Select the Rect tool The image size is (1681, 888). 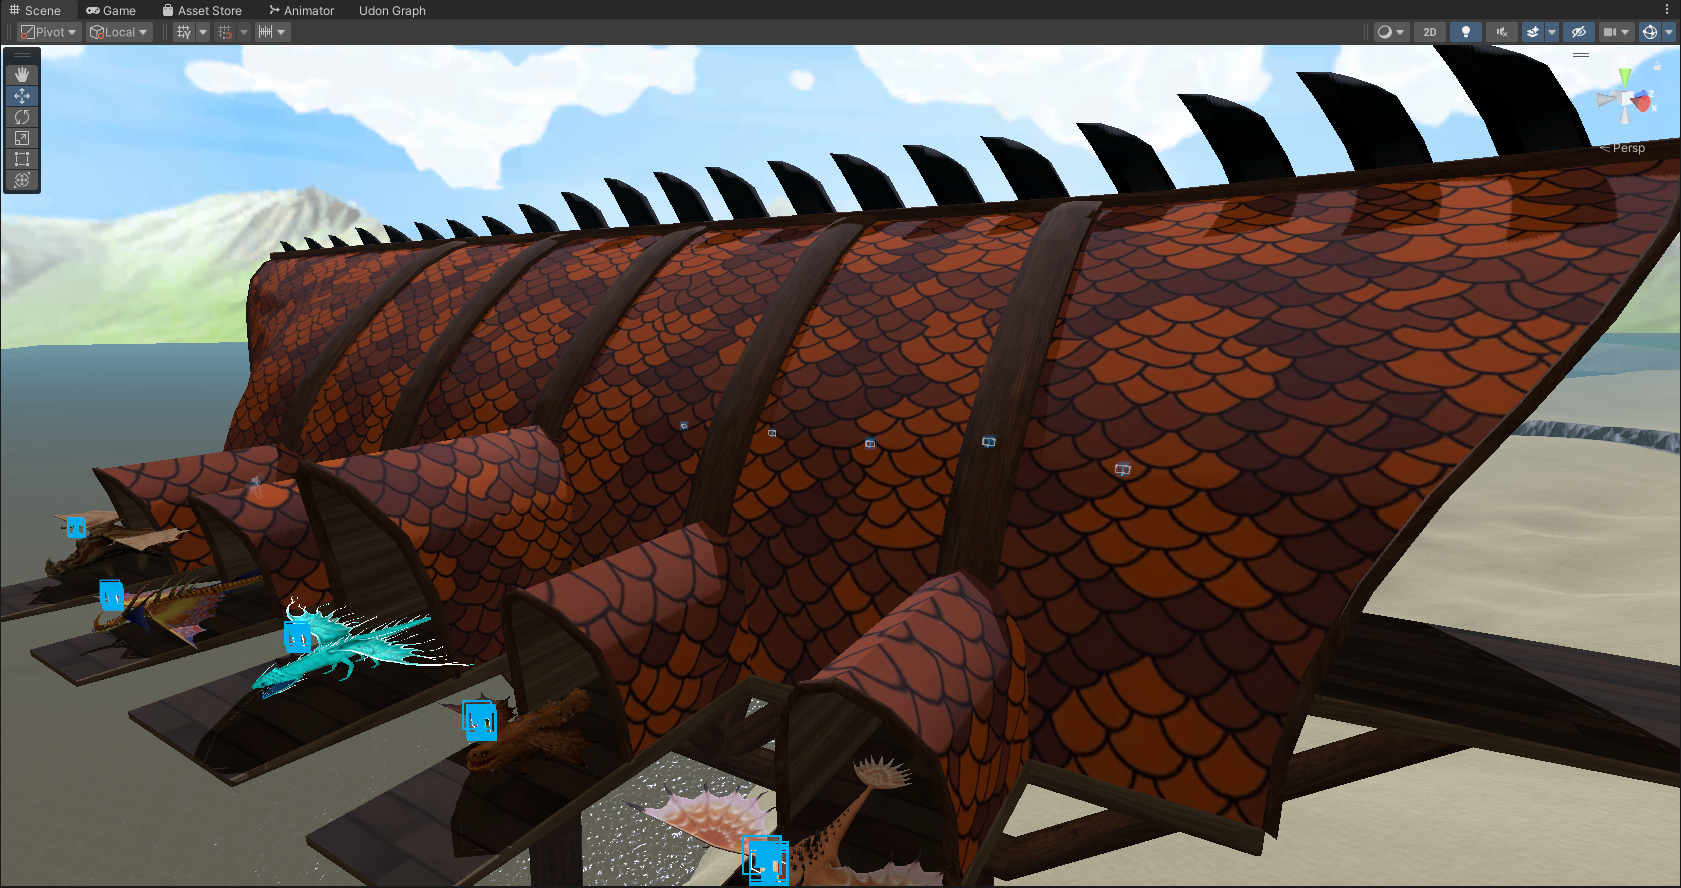[x=22, y=159]
